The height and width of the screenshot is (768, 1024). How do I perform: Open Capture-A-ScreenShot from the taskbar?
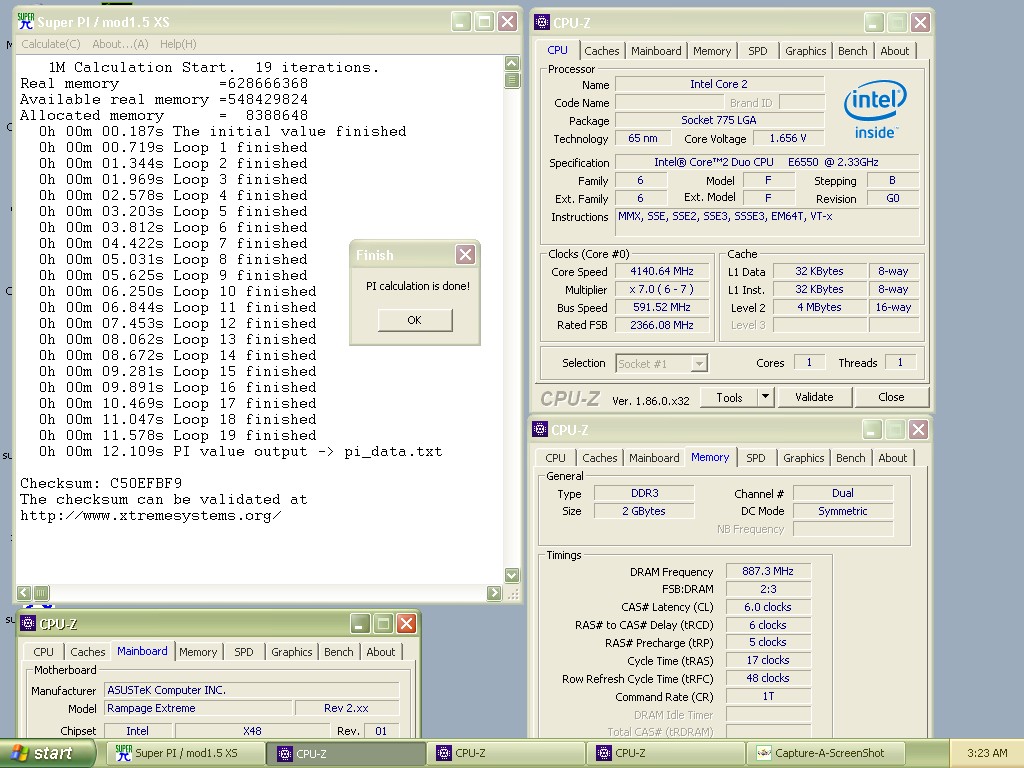pos(826,753)
